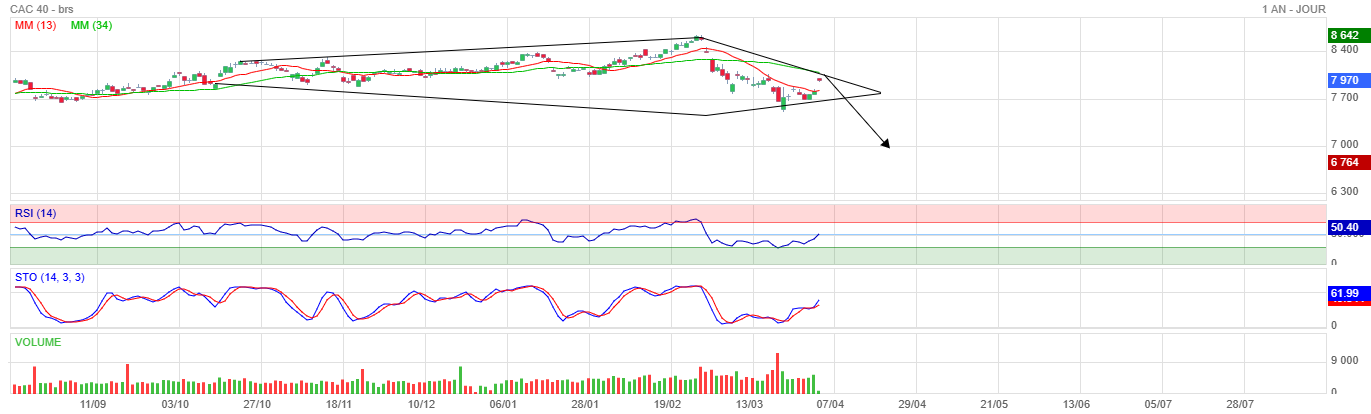
Task: Click the tallest red volume bar in March
Action: pos(777,372)
